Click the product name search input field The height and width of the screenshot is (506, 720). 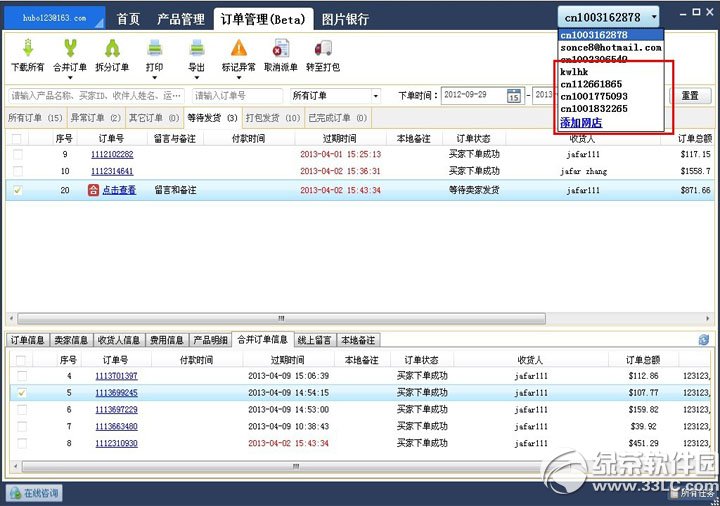click(x=96, y=96)
